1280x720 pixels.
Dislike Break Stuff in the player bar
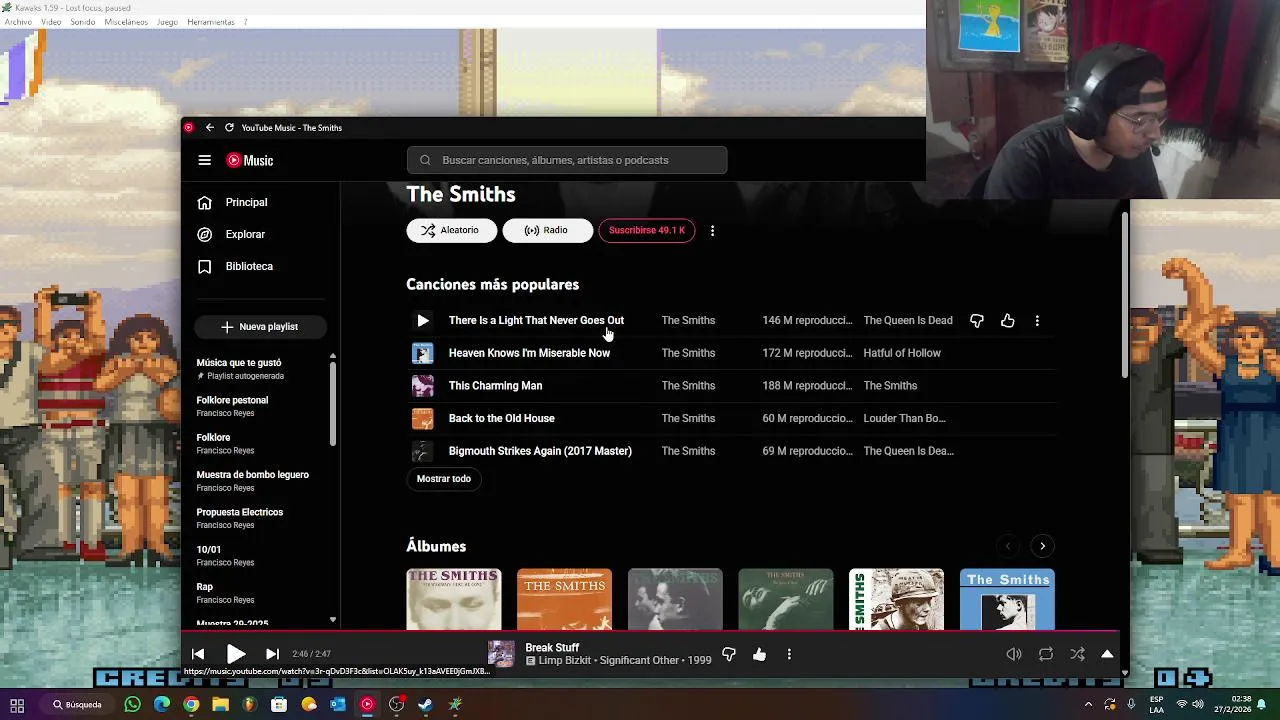point(729,654)
